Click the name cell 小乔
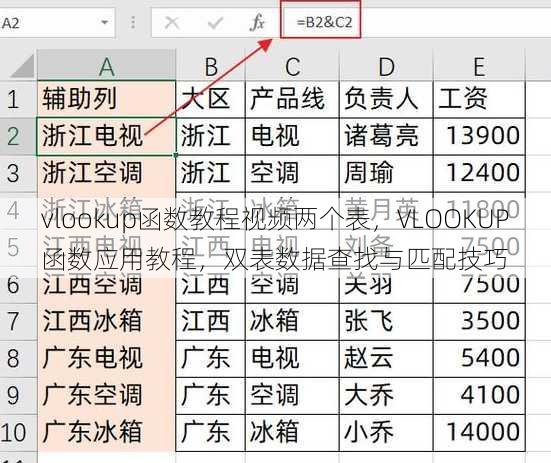This screenshot has width=551, height=463. click(386, 432)
